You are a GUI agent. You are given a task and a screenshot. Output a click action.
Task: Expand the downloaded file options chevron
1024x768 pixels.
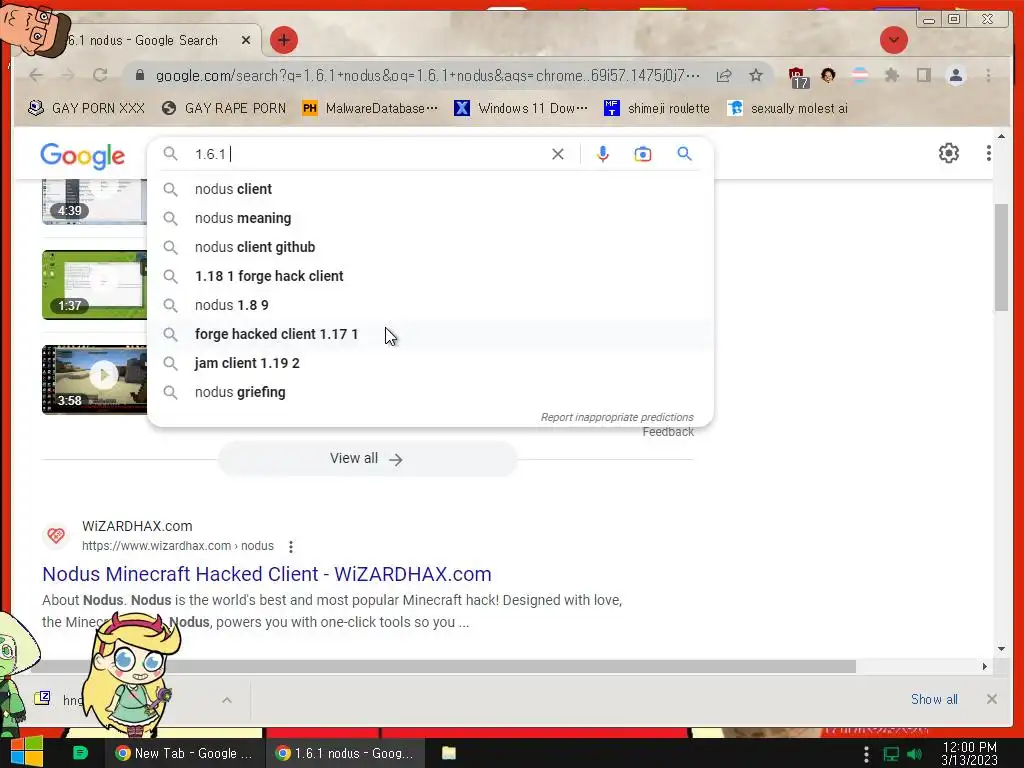click(x=227, y=700)
